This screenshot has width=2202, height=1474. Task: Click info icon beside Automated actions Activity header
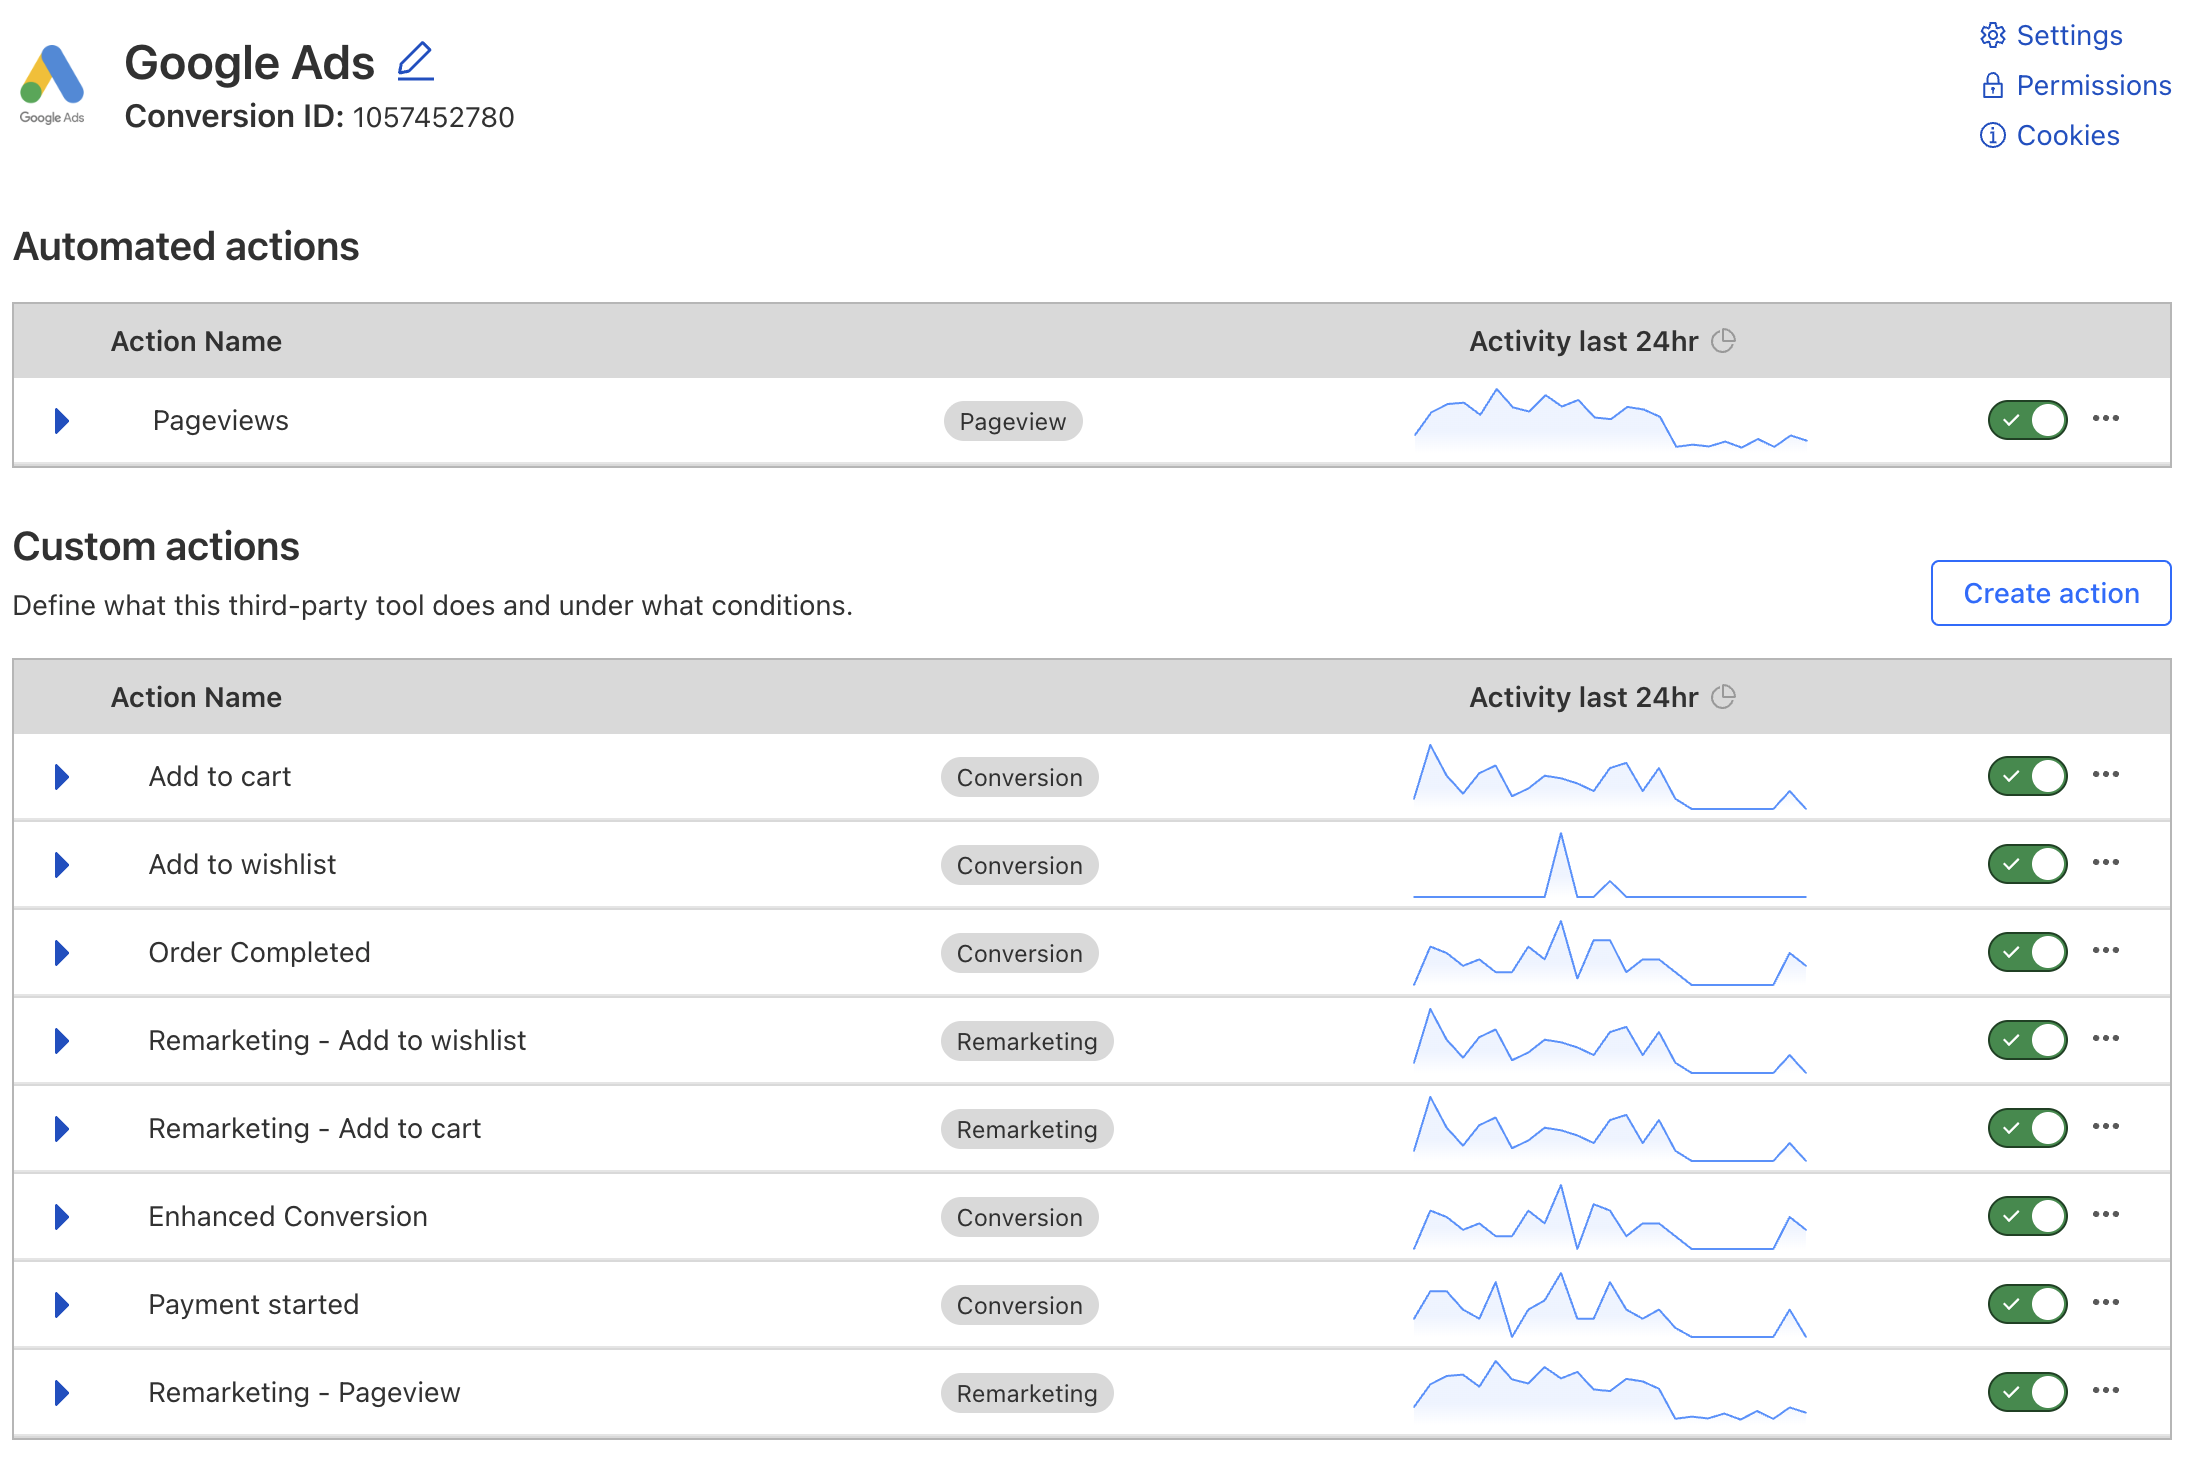1723,341
